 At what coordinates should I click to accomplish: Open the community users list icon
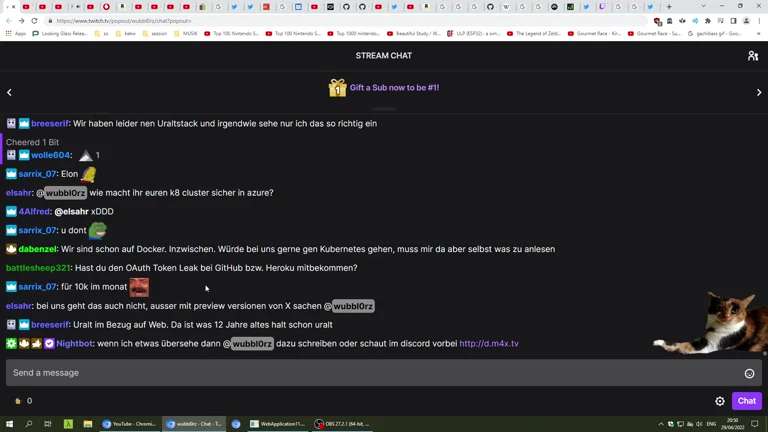click(753, 56)
